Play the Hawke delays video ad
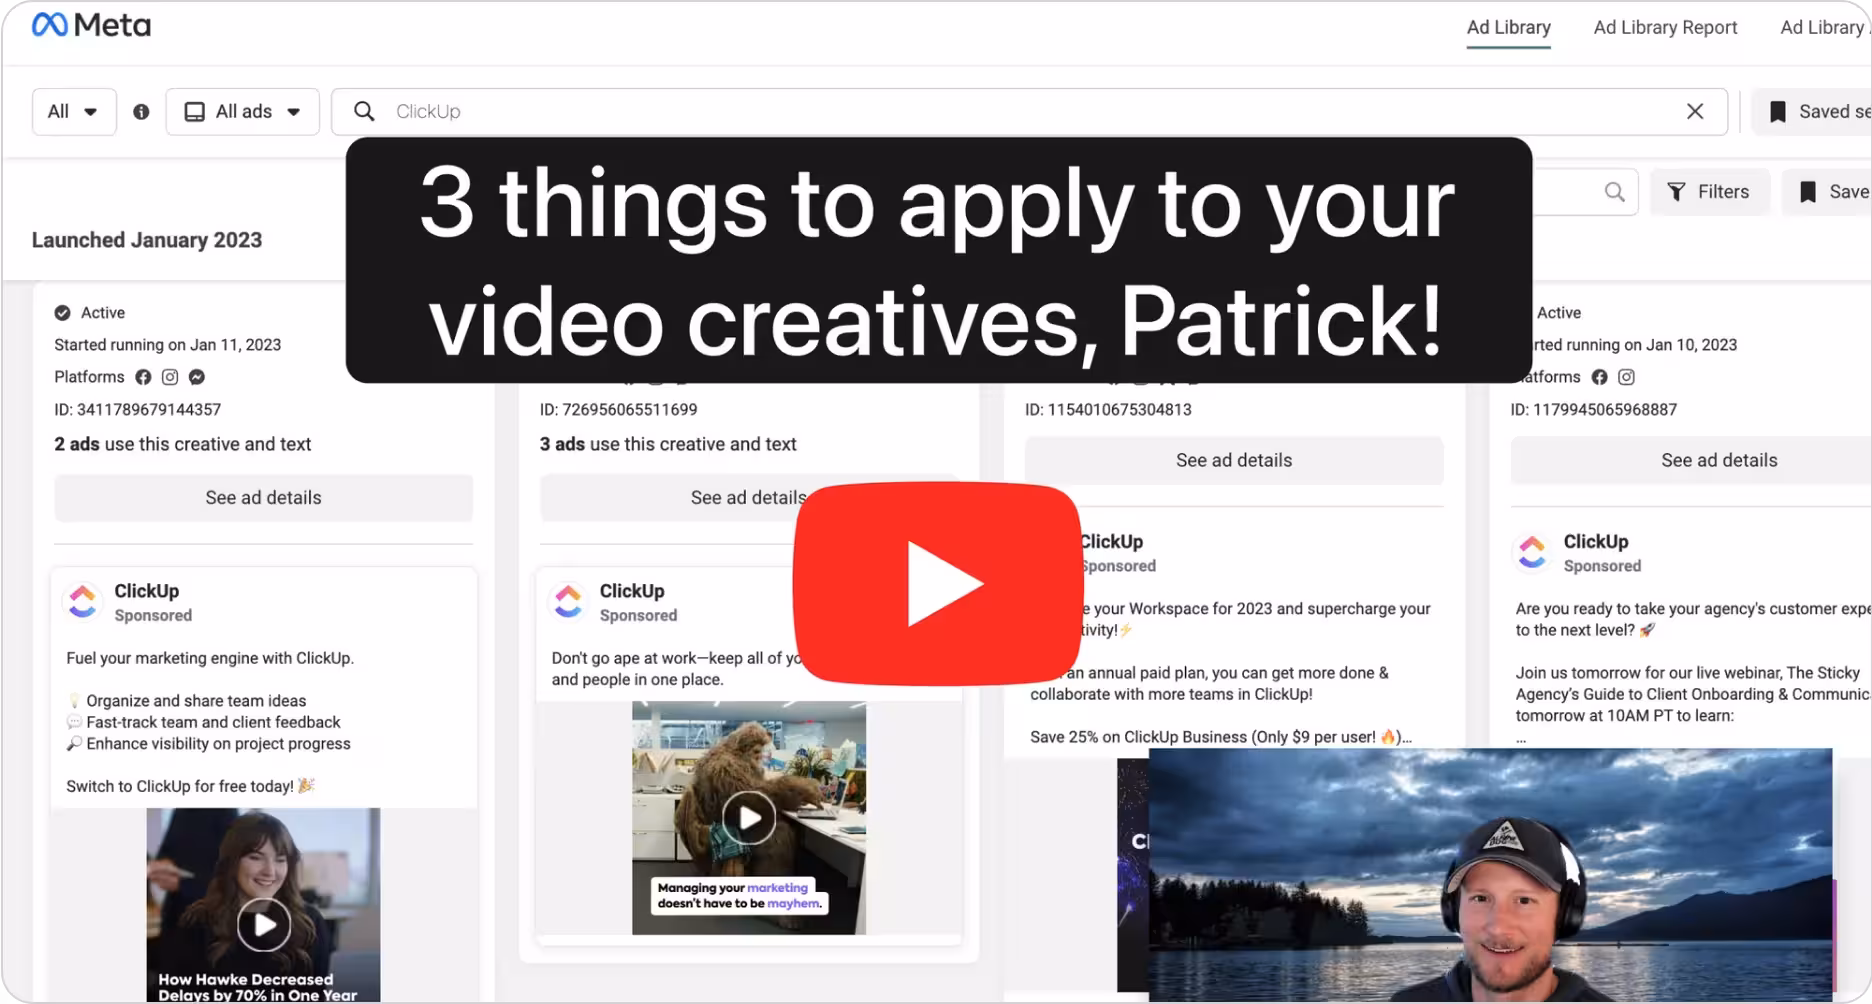Screen dimensions: 1872x1004 [264, 924]
